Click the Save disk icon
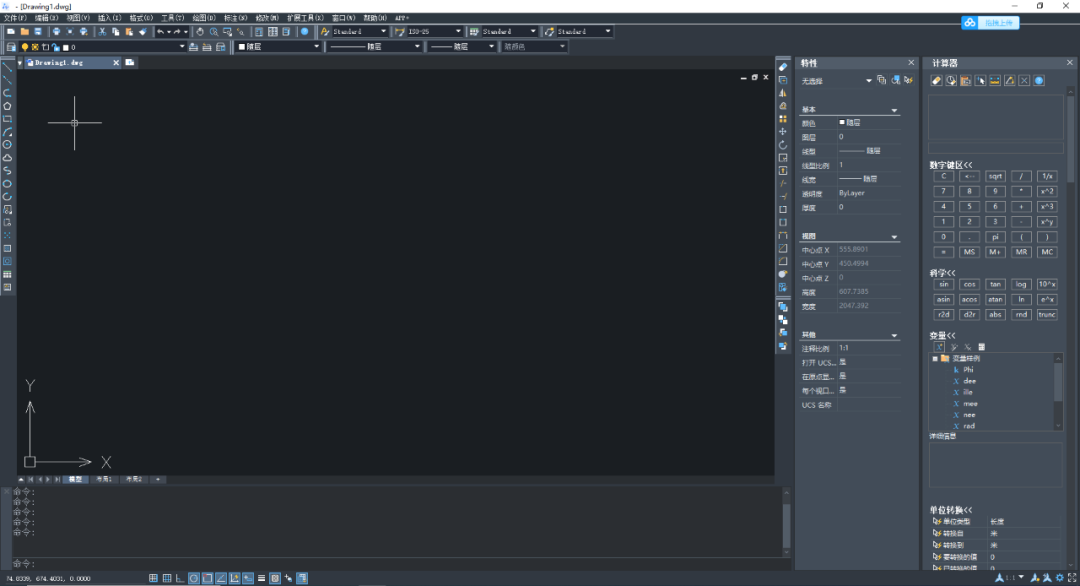The width and height of the screenshot is (1080, 586). [x=38, y=32]
